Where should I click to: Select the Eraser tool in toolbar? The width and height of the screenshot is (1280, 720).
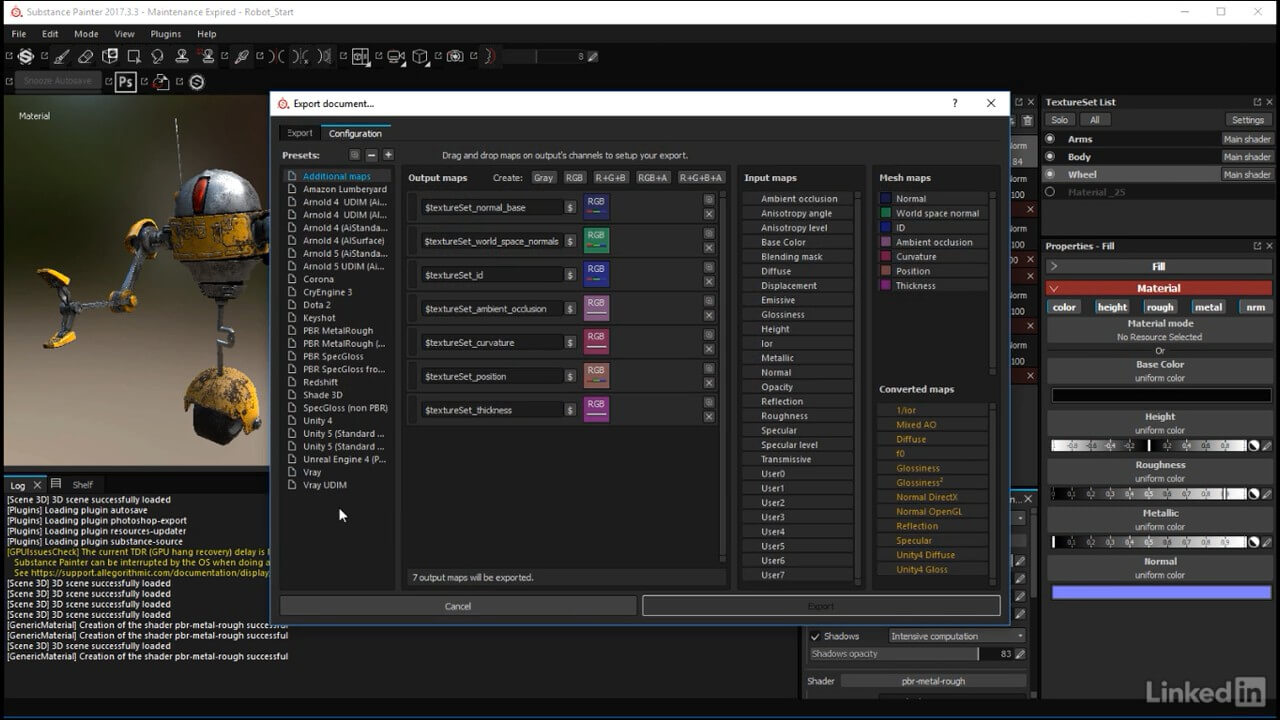(85, 57)
